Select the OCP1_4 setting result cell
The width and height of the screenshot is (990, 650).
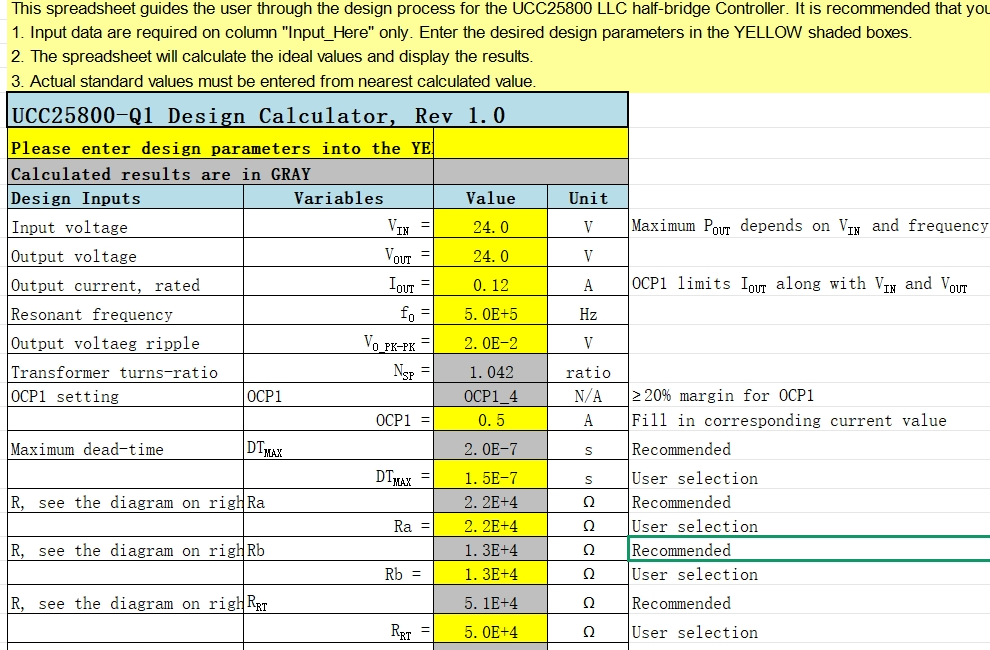490,395
